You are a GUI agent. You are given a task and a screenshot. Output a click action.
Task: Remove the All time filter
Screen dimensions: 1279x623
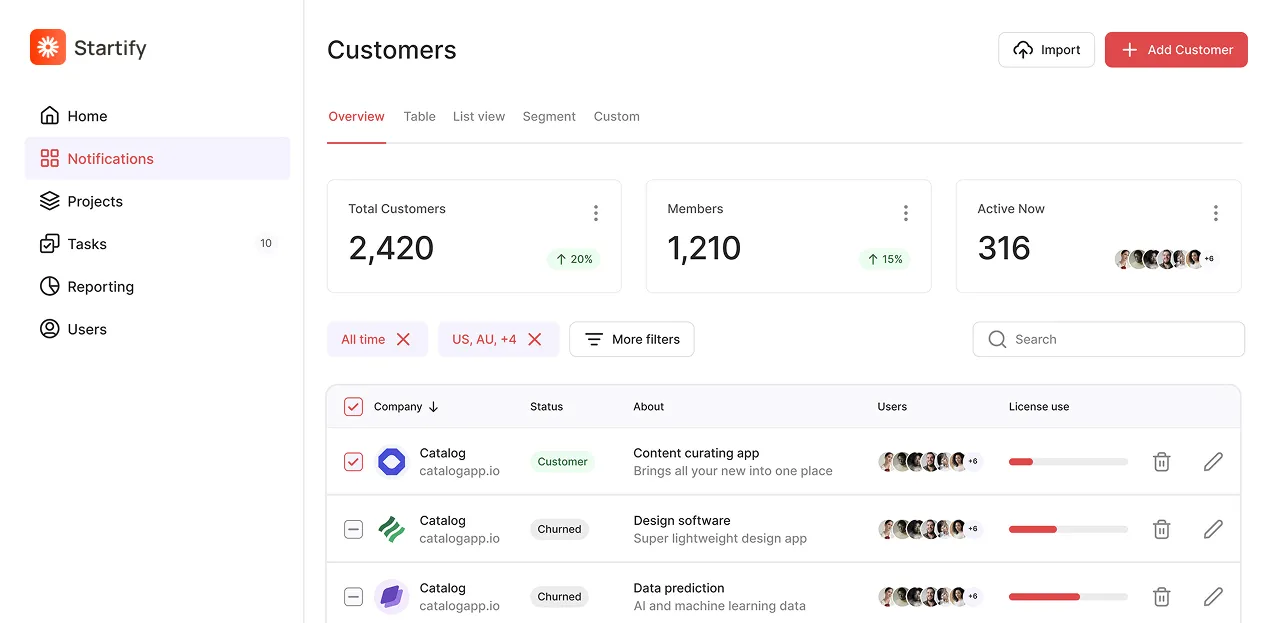403,339
